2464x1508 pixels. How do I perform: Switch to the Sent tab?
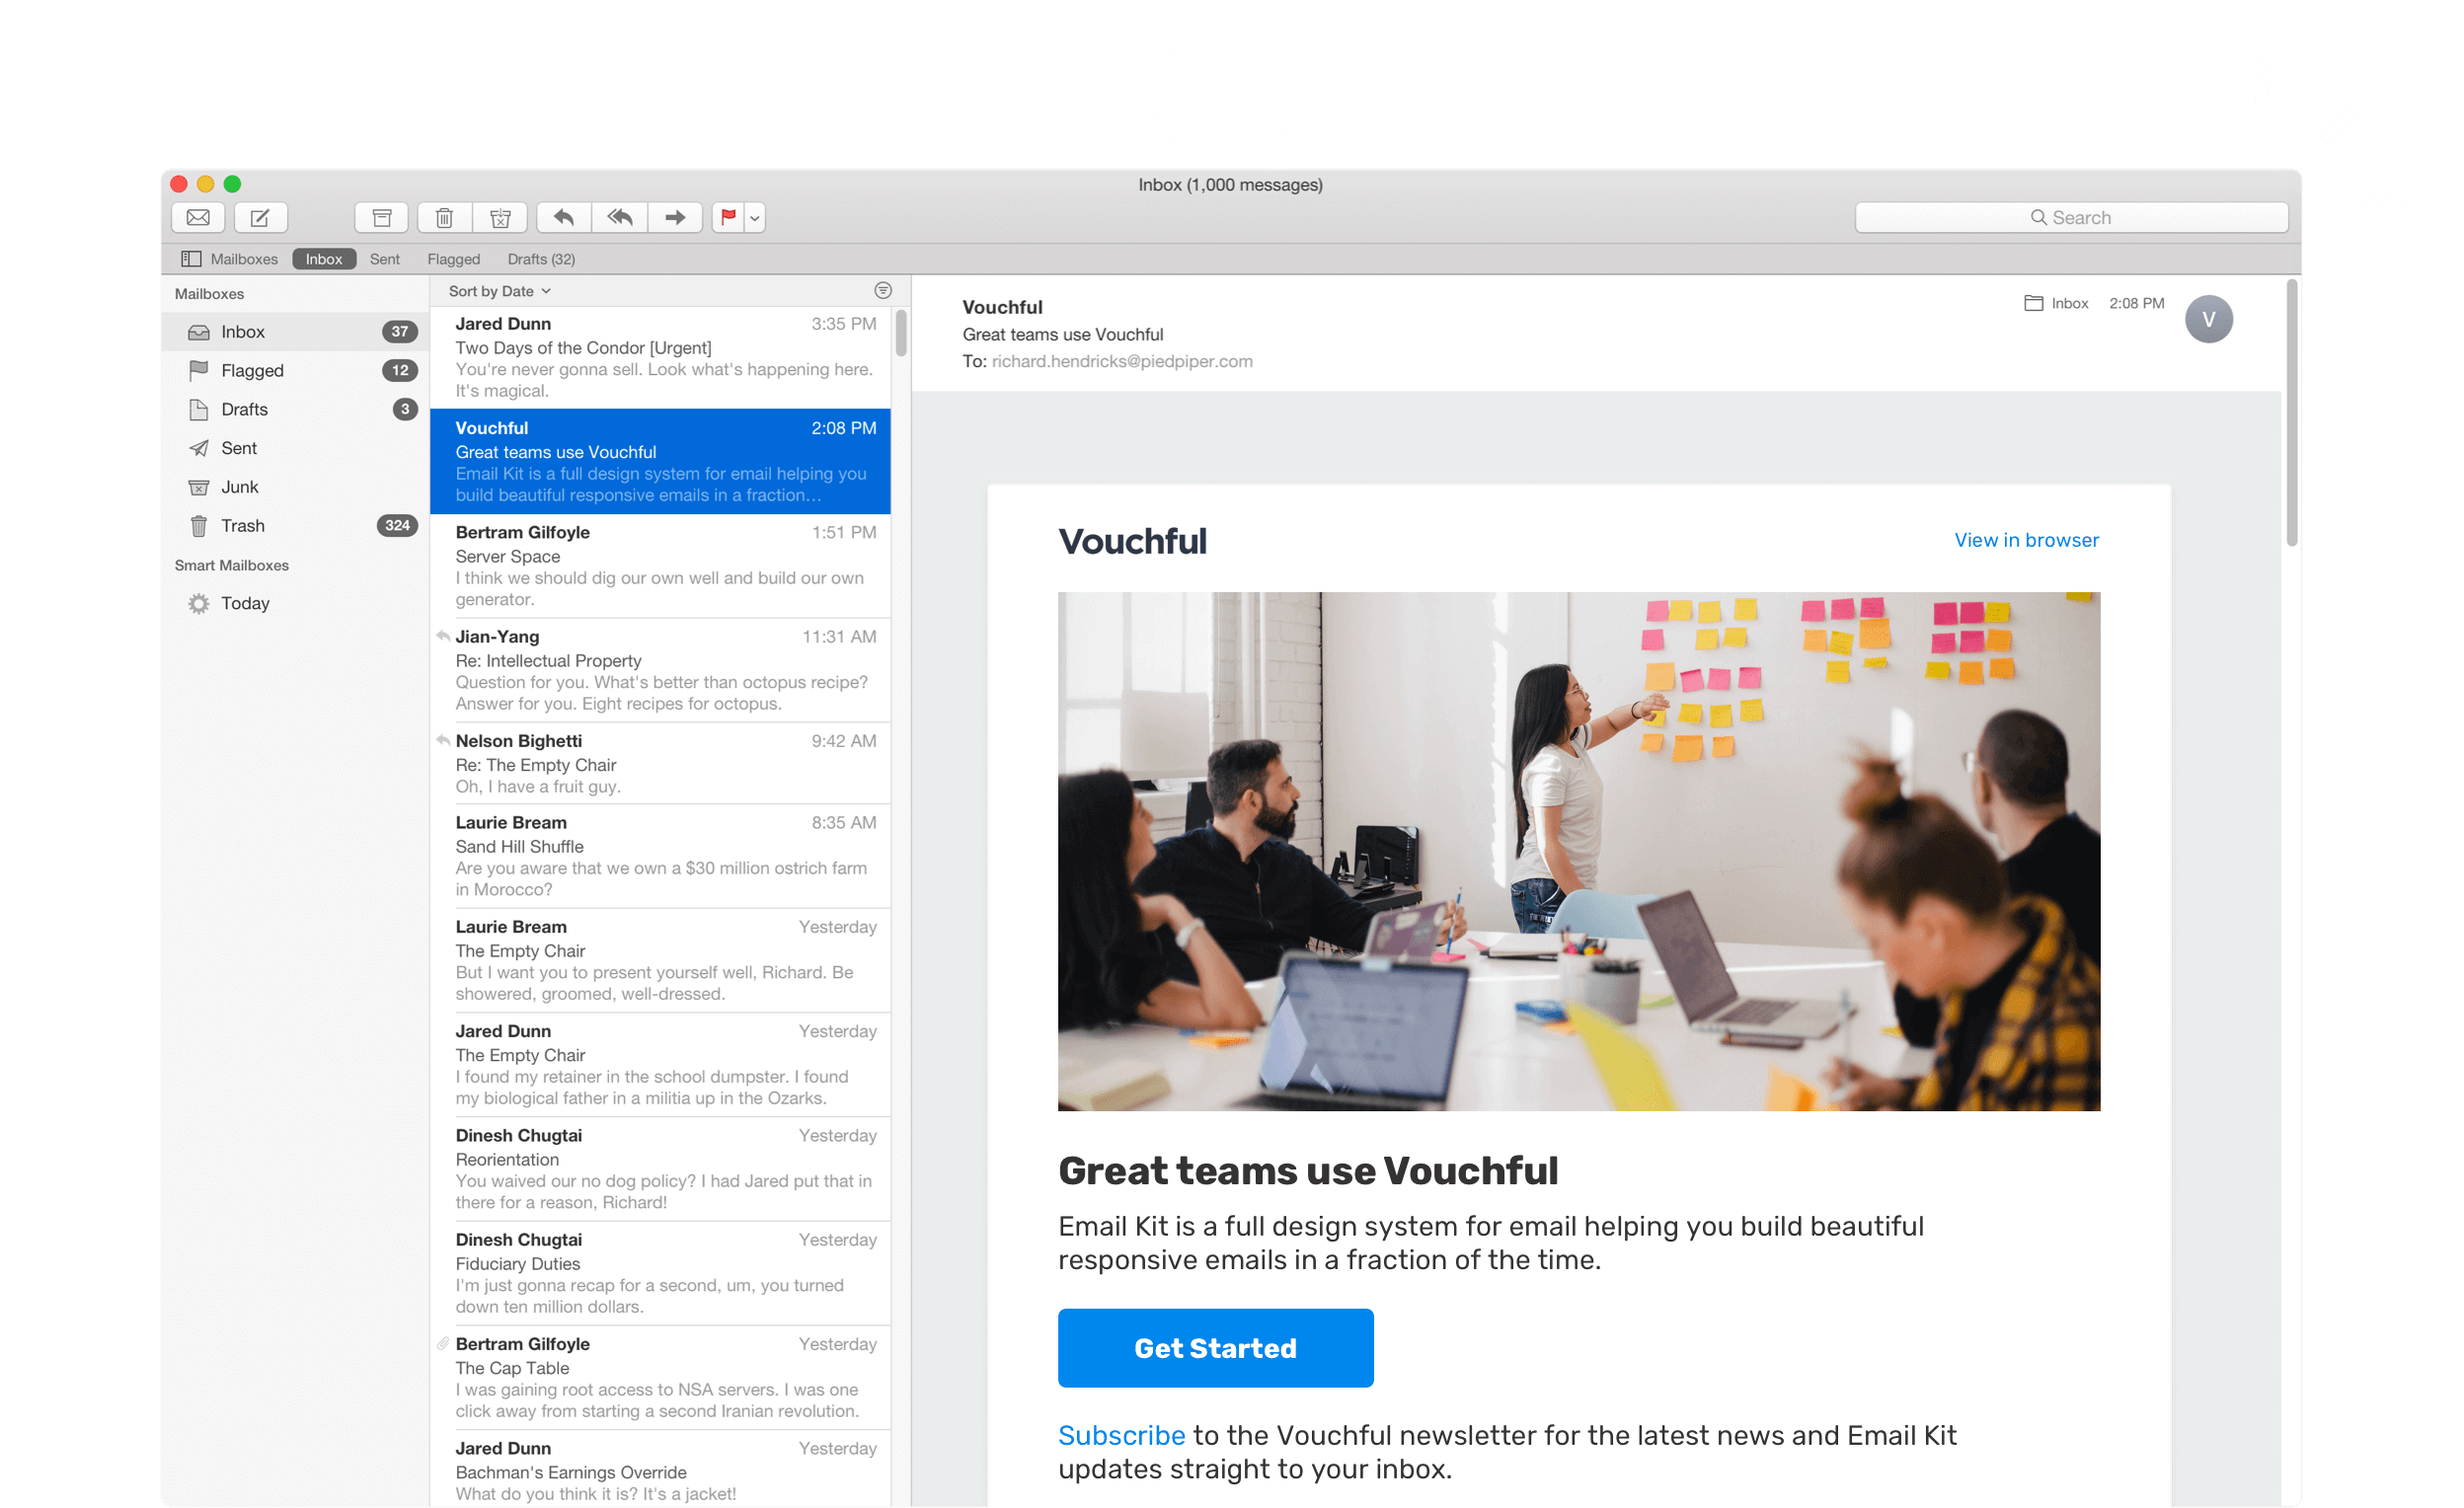[384, 261]
